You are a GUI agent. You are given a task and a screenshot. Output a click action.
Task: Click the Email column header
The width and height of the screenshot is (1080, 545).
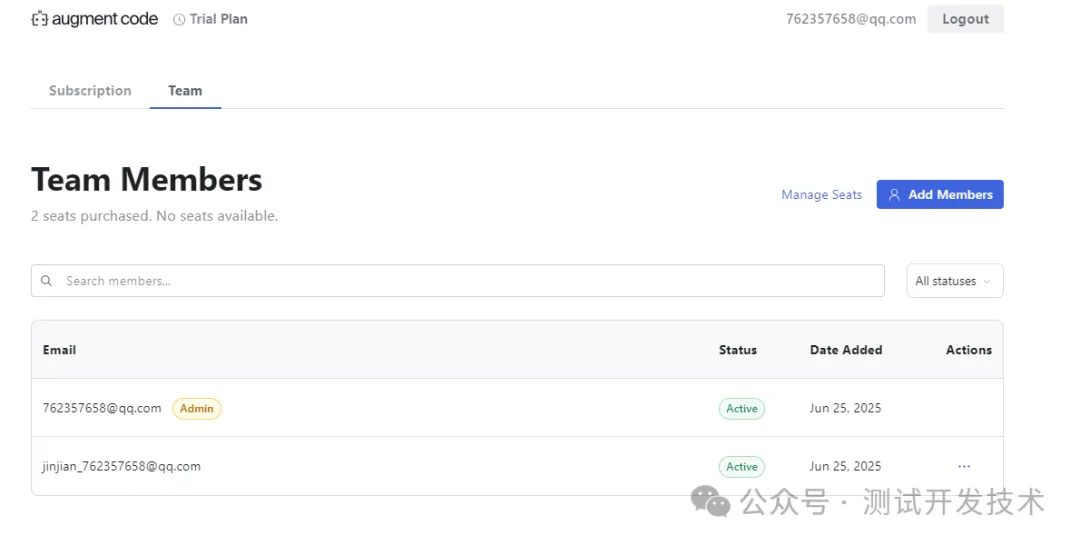point(59,350)
